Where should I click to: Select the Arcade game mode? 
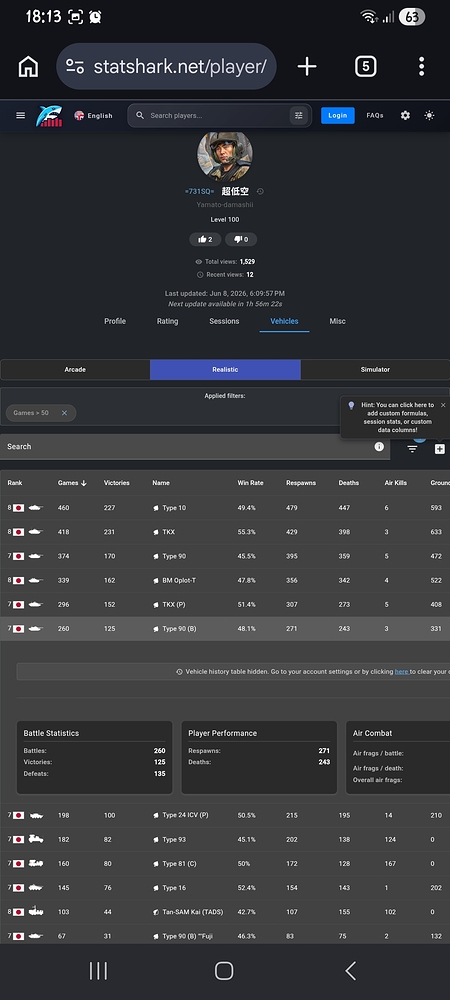[75, 369]
